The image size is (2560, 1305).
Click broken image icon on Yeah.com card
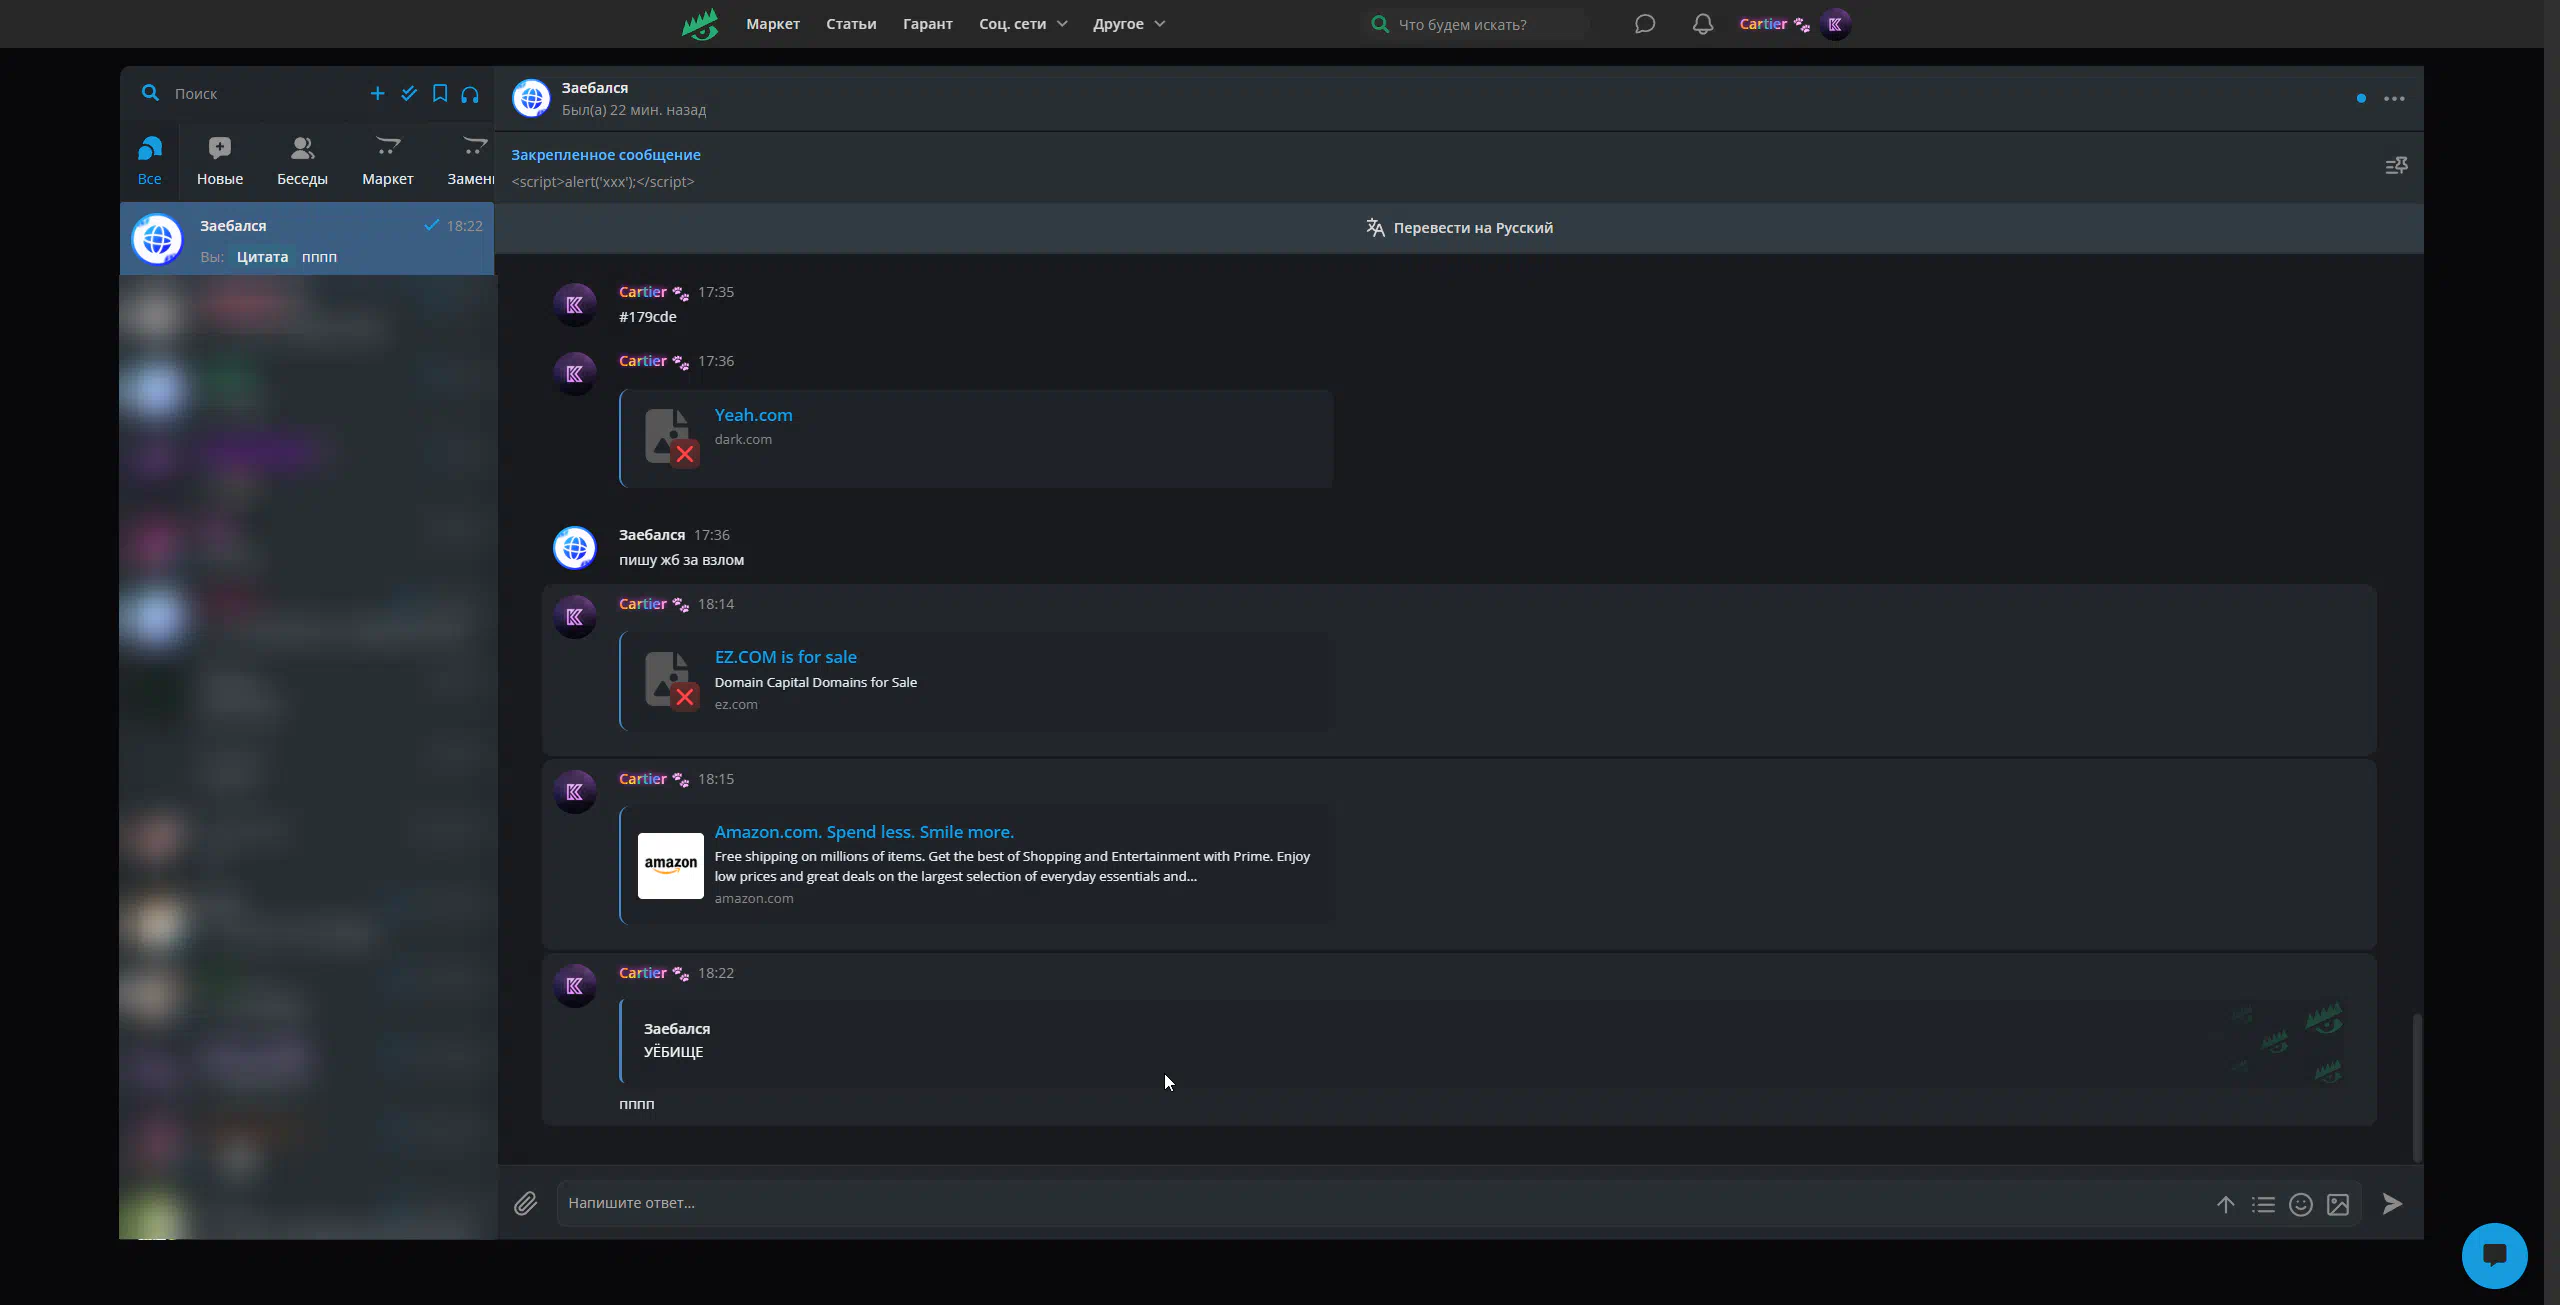point(671,438)
